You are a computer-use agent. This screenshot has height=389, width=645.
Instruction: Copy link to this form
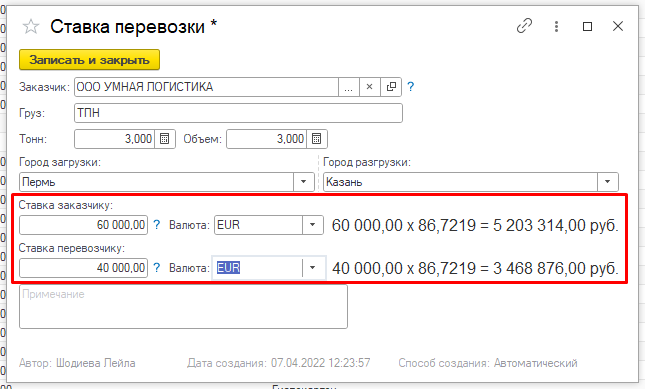tap(524, 26)
